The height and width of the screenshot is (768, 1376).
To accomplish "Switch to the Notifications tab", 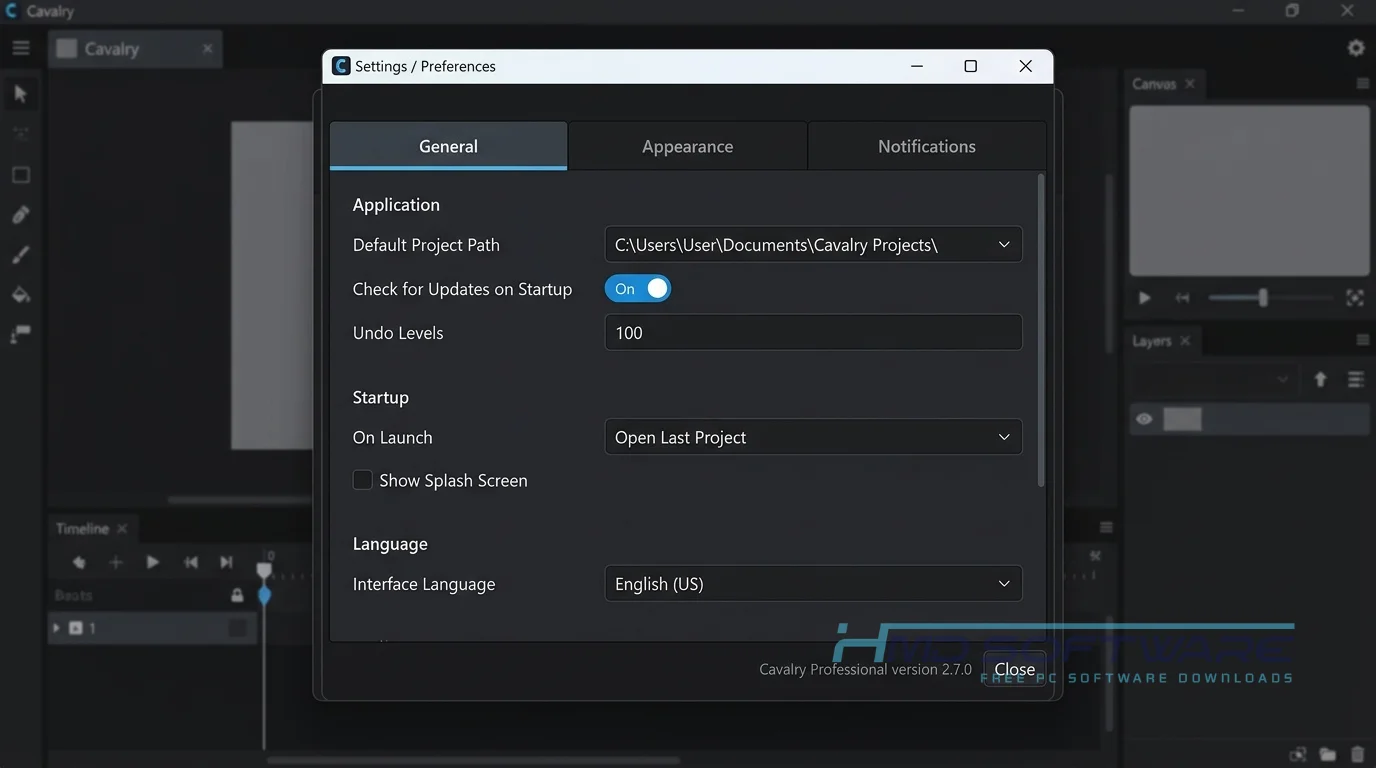I will (926, 146).
